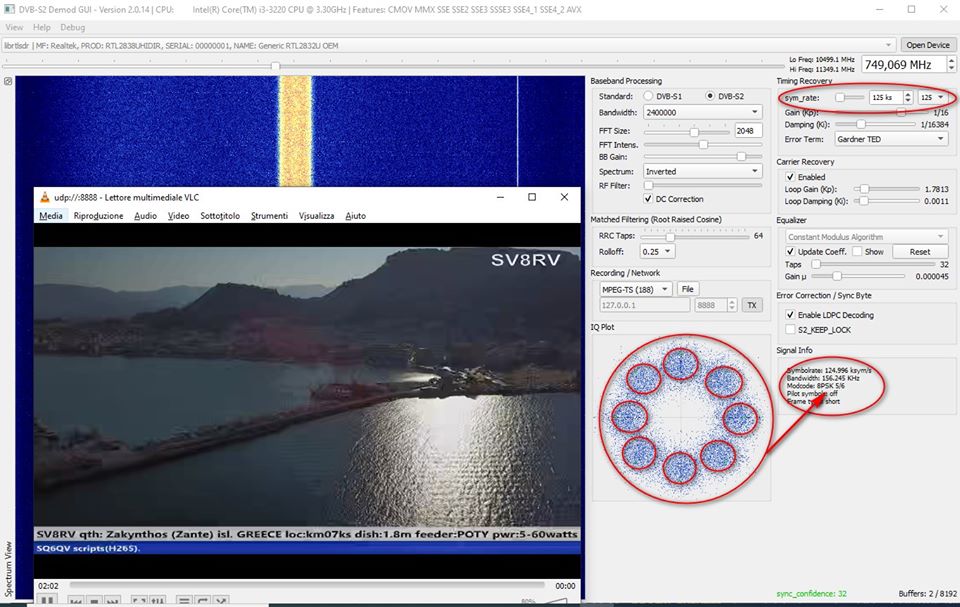Open the Debug menu
Image resolution: width=960 pixels, height=607 pixels.
[73, 27]
